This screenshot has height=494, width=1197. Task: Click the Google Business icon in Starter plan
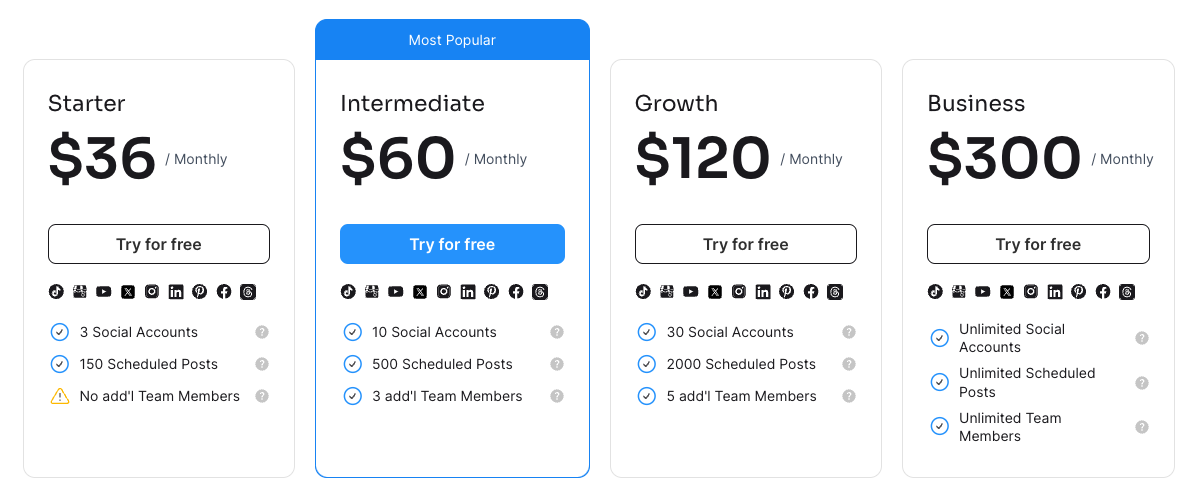(x=80, y=292)
